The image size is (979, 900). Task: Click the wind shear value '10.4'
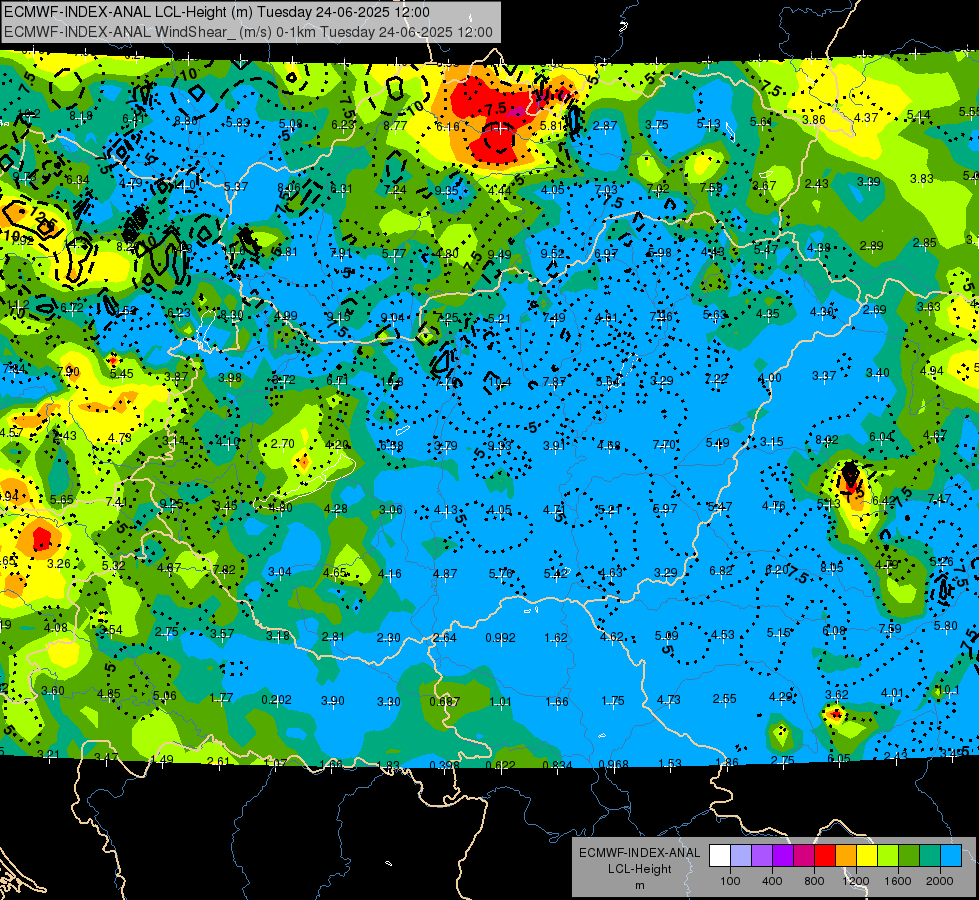(x=499, y=382)
